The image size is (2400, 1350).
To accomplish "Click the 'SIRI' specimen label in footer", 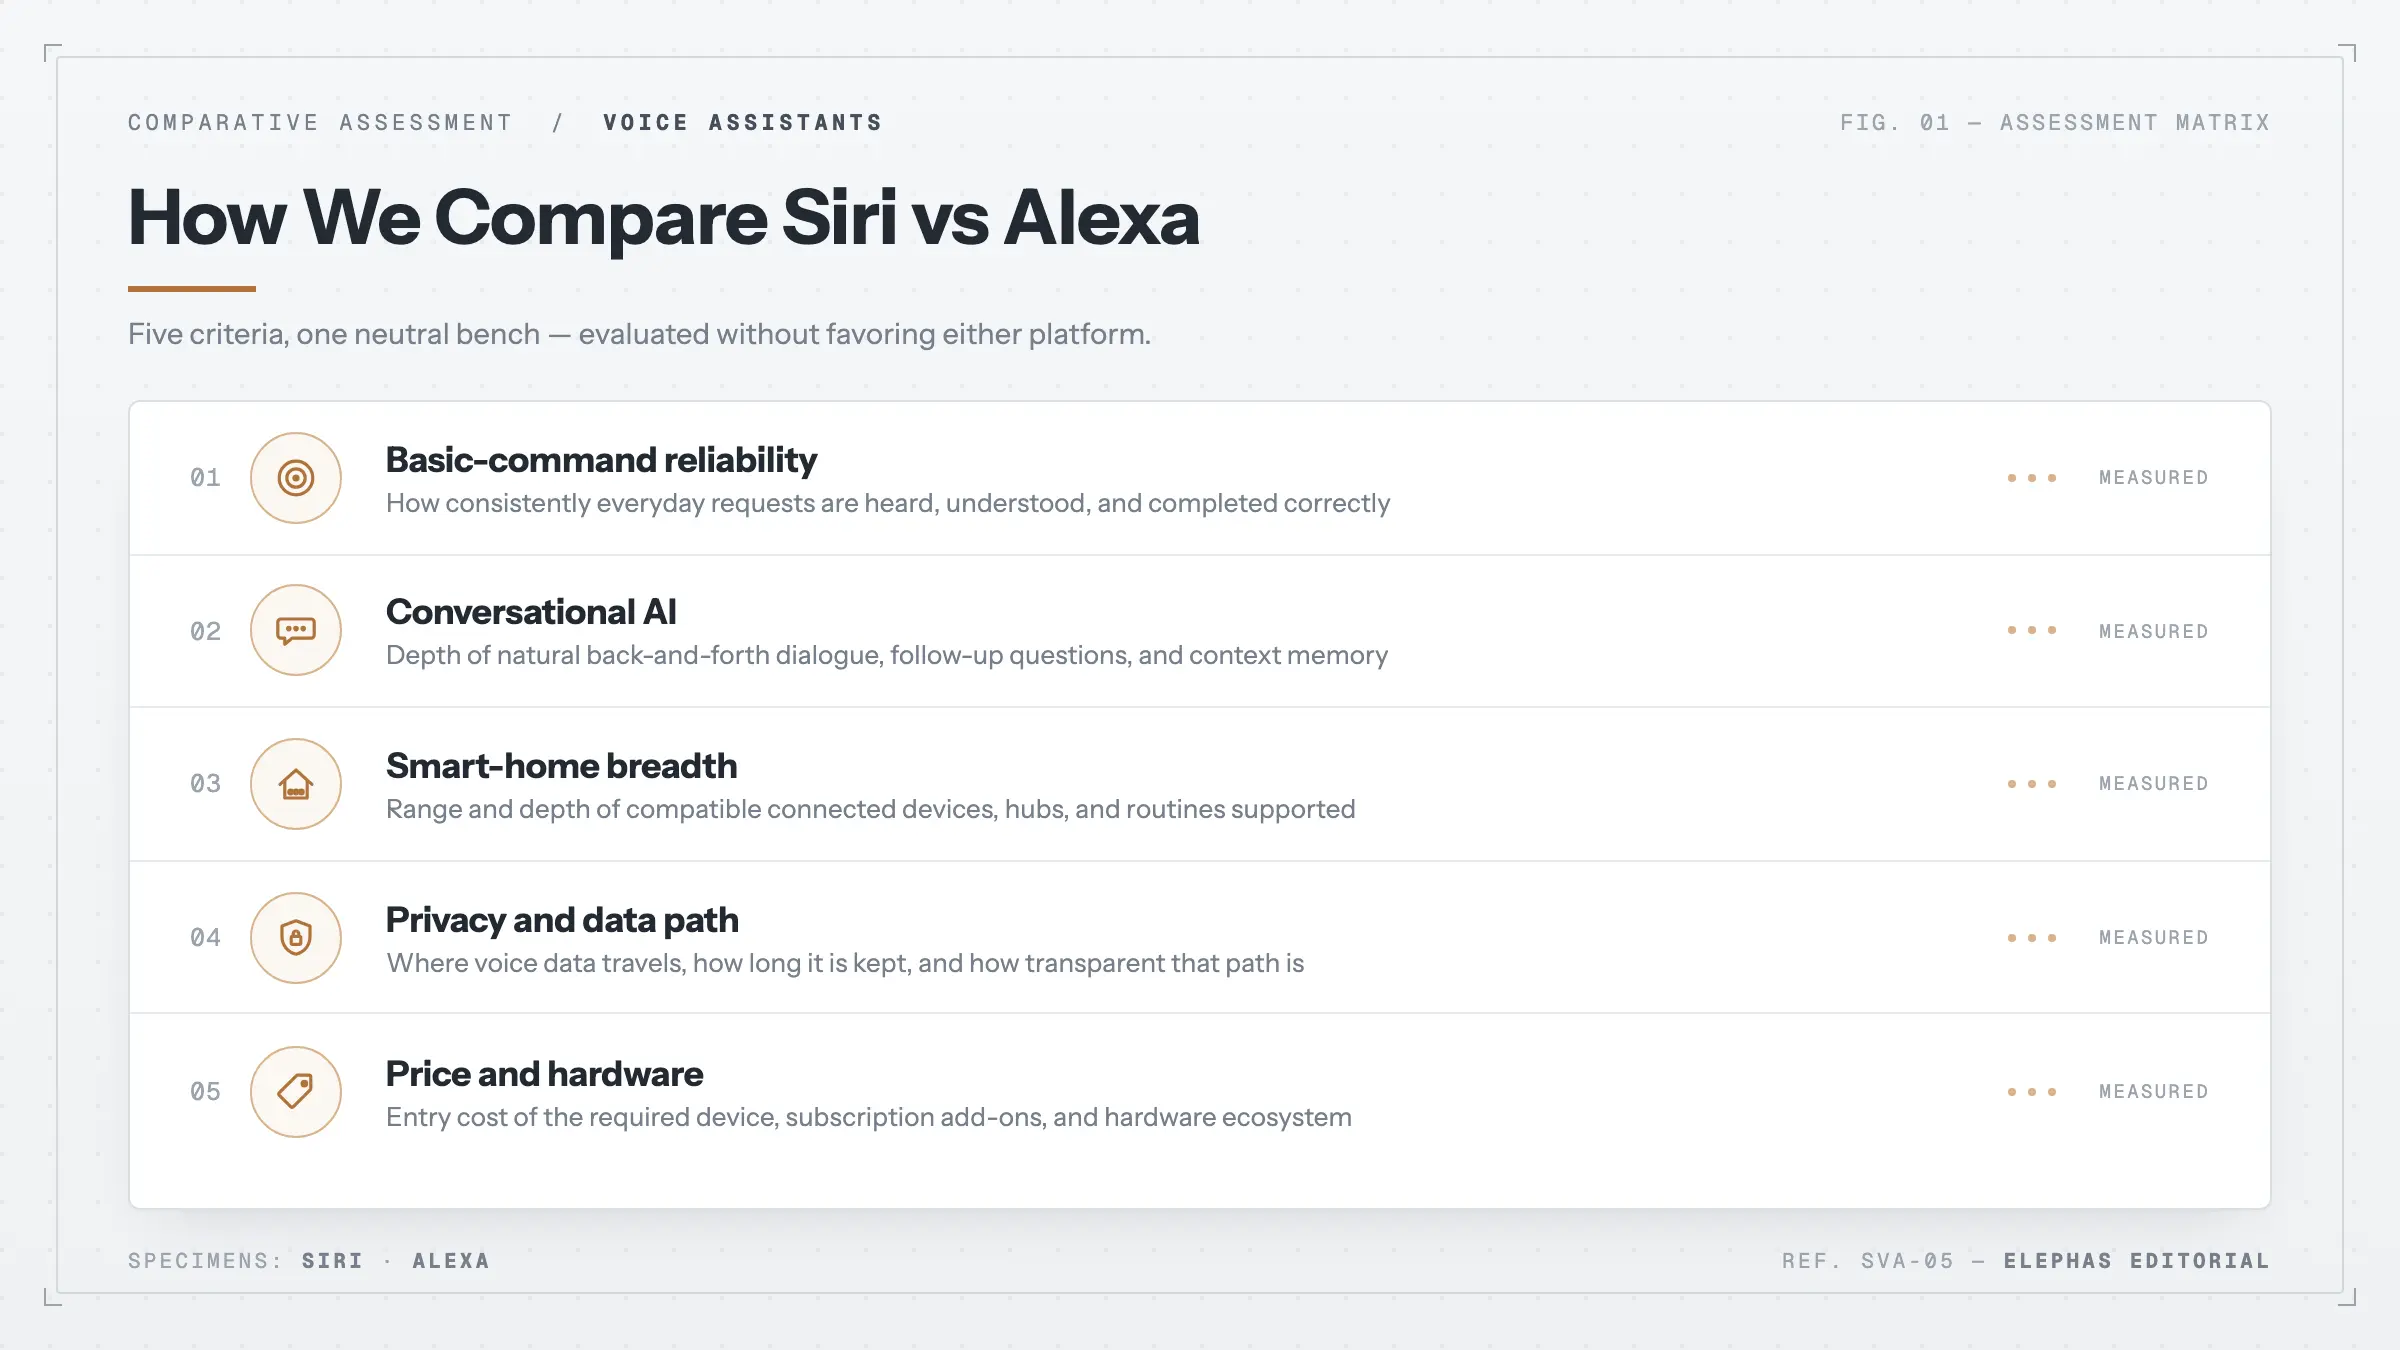I will click(x=333, y=1261).
